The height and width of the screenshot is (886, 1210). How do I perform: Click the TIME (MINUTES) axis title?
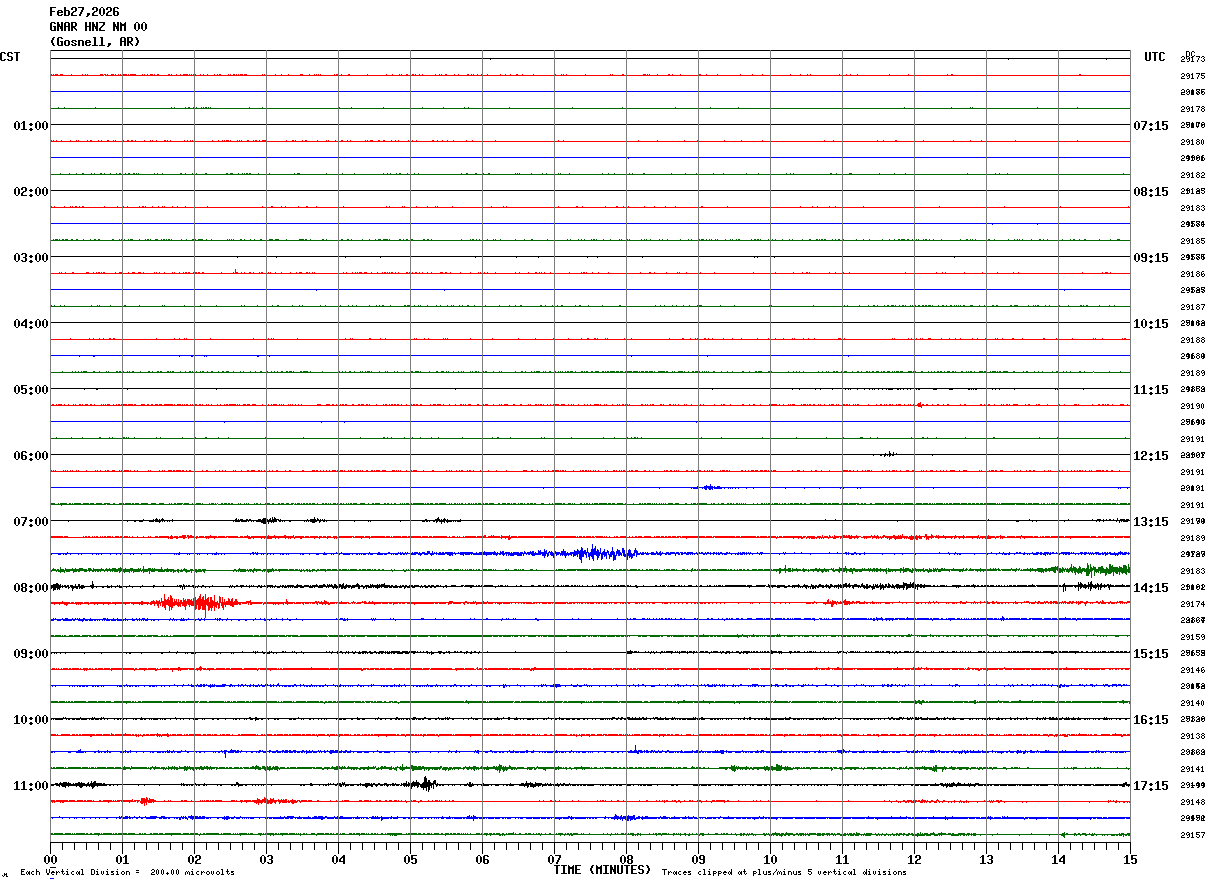(x=602, y=870)
